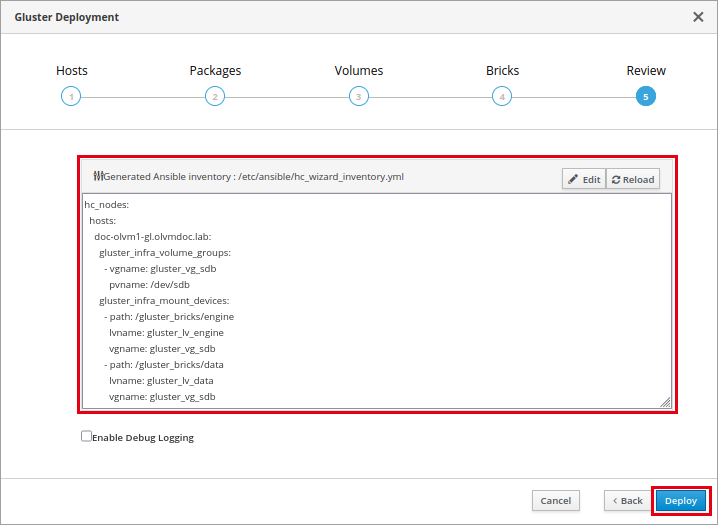
Task: Go back with the Back button
Action: tap(627, 501)
